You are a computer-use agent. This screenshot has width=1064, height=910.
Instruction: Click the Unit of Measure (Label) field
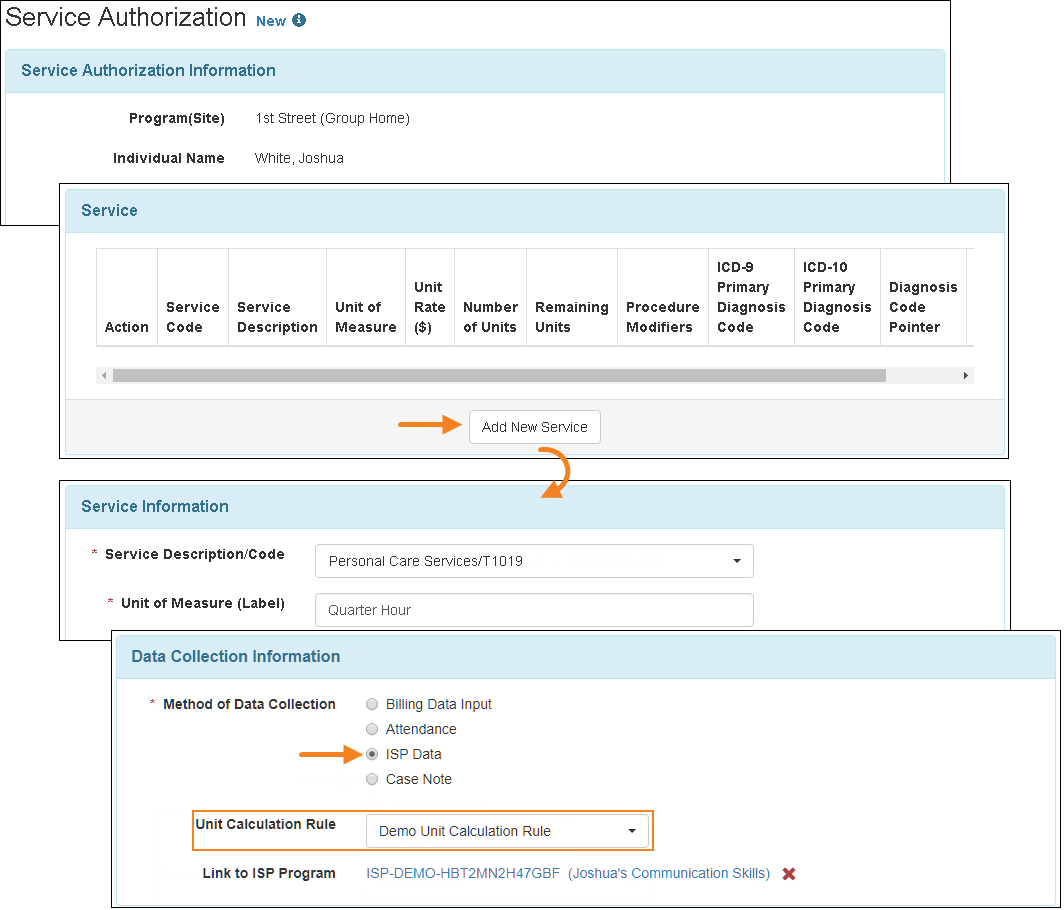tap(534, 610)
